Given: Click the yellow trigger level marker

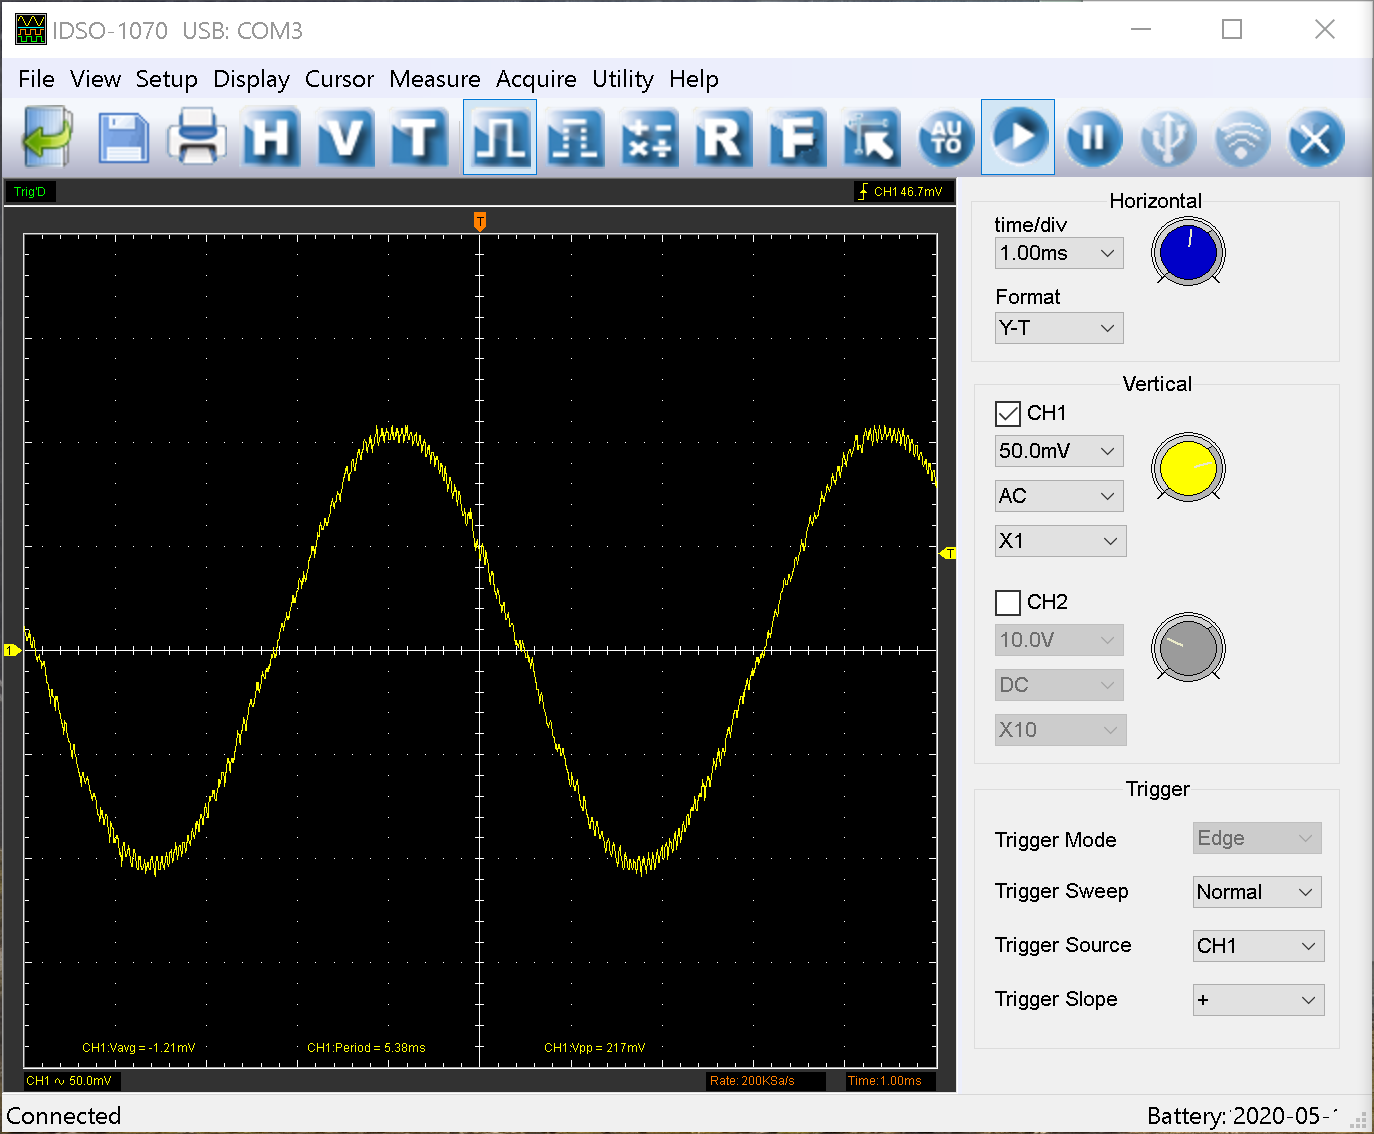Looking at the screenshot, I should pyautogui.click(x=948, y=553).
